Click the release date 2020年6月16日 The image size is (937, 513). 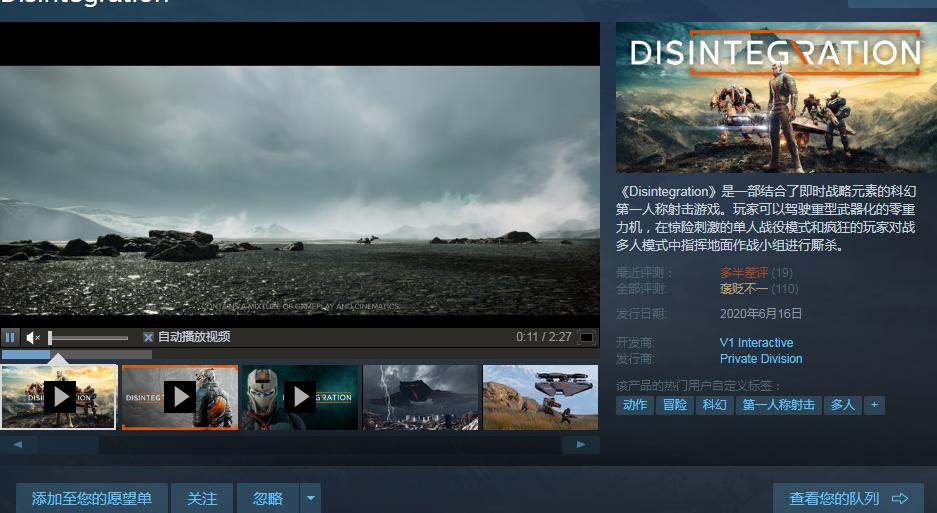click(761, 313)
